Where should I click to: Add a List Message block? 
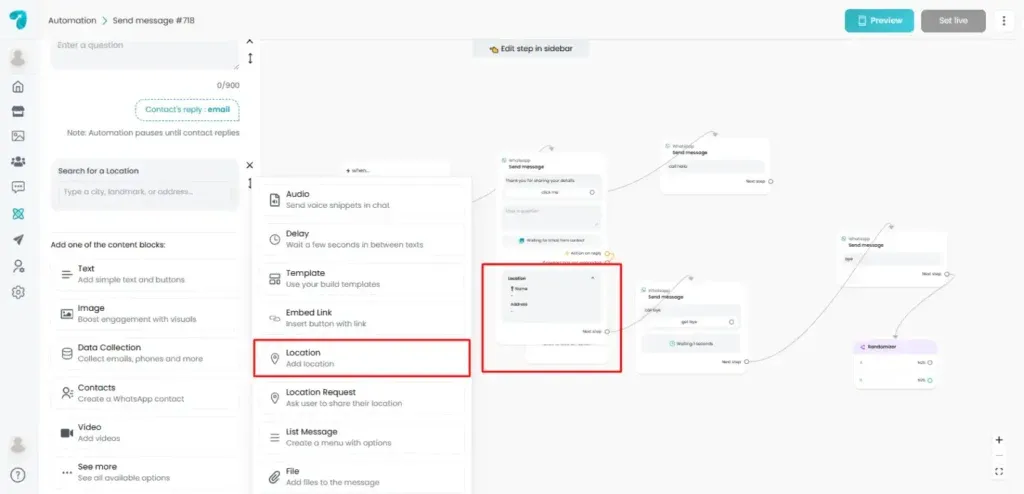click(362, 437)
